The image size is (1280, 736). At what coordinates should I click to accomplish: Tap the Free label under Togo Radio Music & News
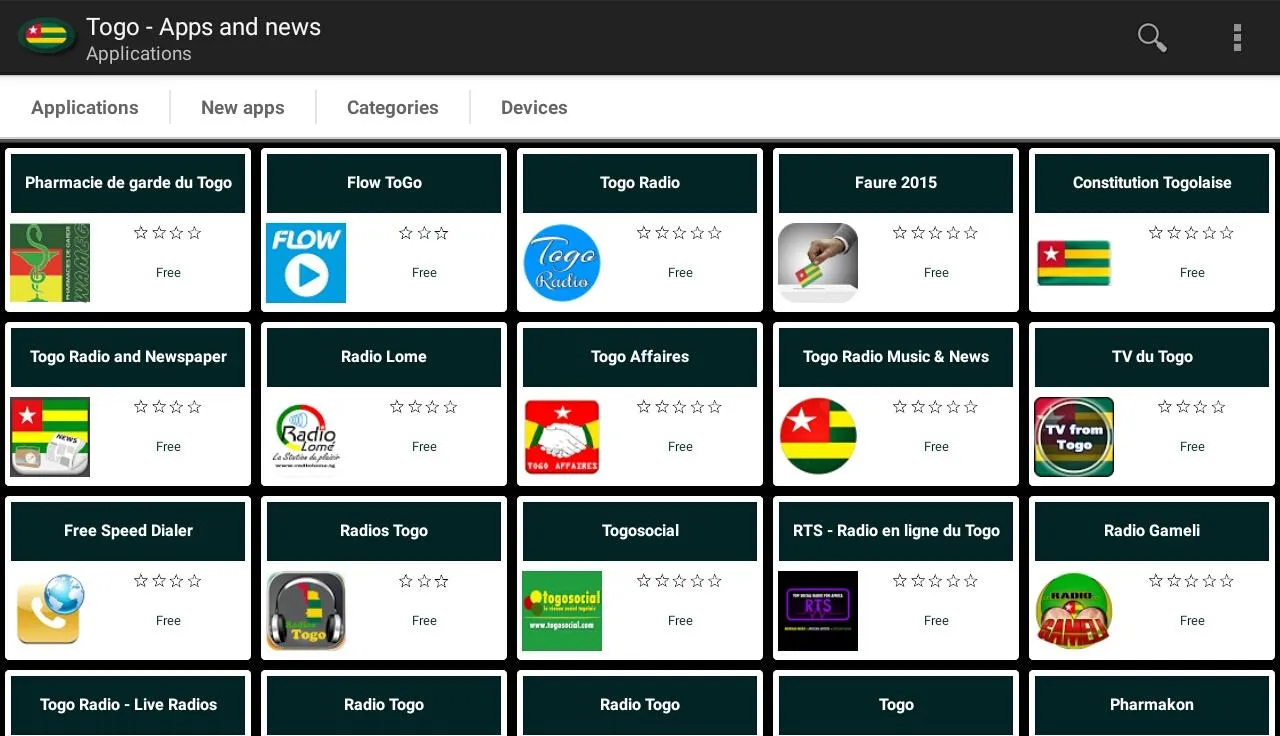(x=936, y=447)
